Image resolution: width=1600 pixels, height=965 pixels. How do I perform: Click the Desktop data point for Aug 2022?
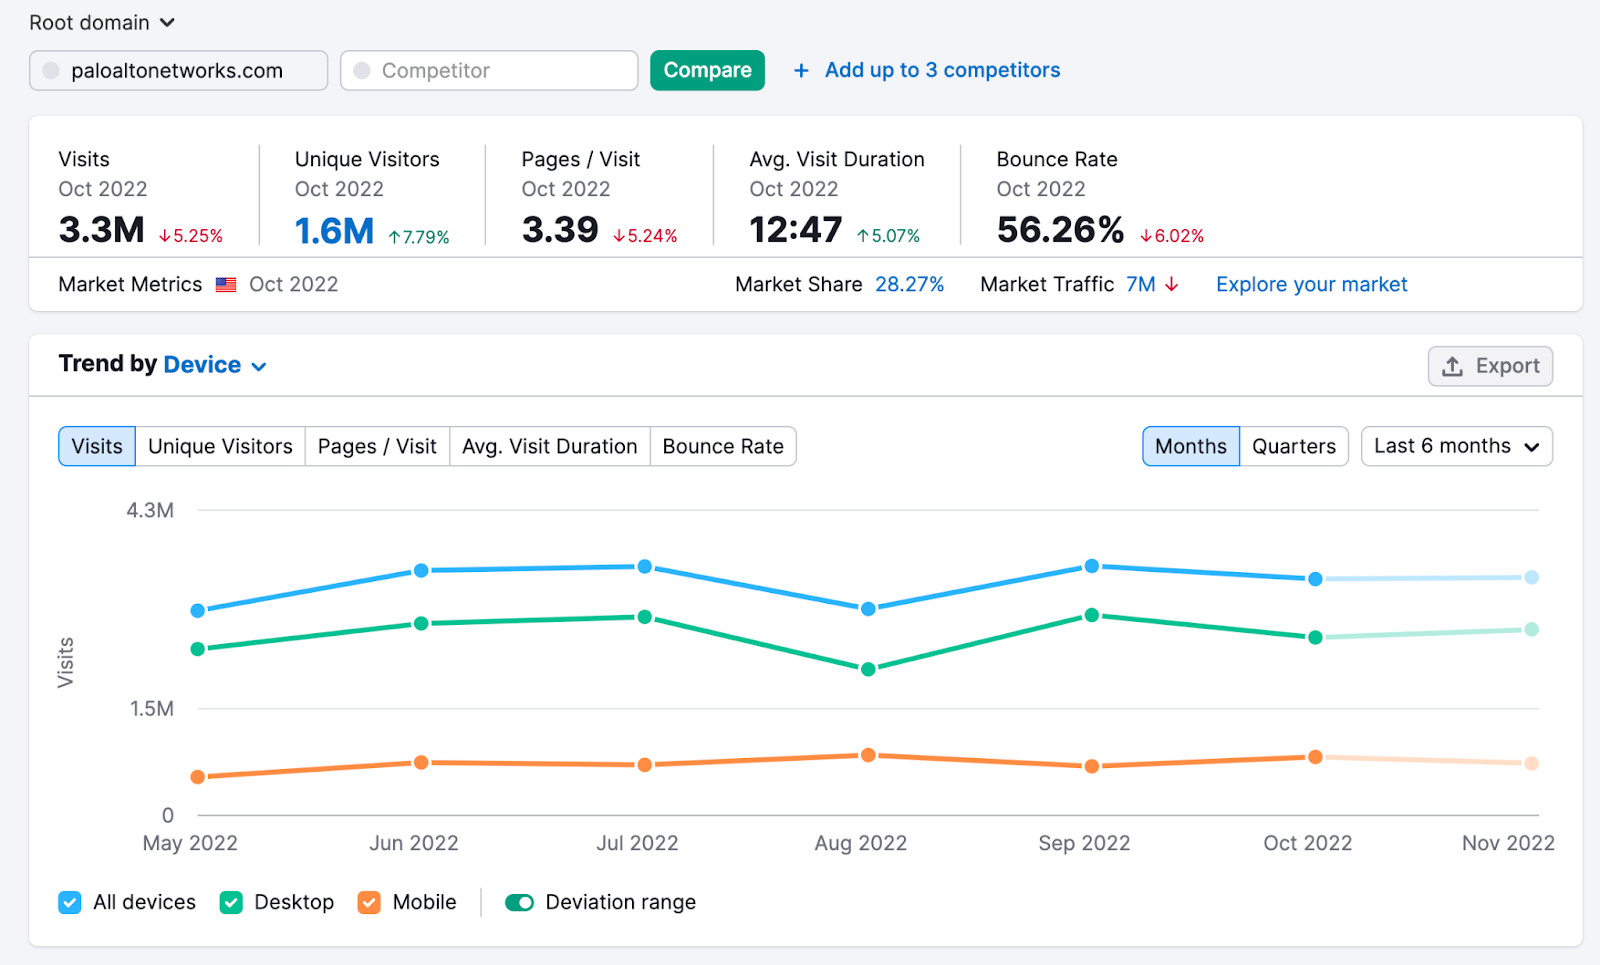868,669
